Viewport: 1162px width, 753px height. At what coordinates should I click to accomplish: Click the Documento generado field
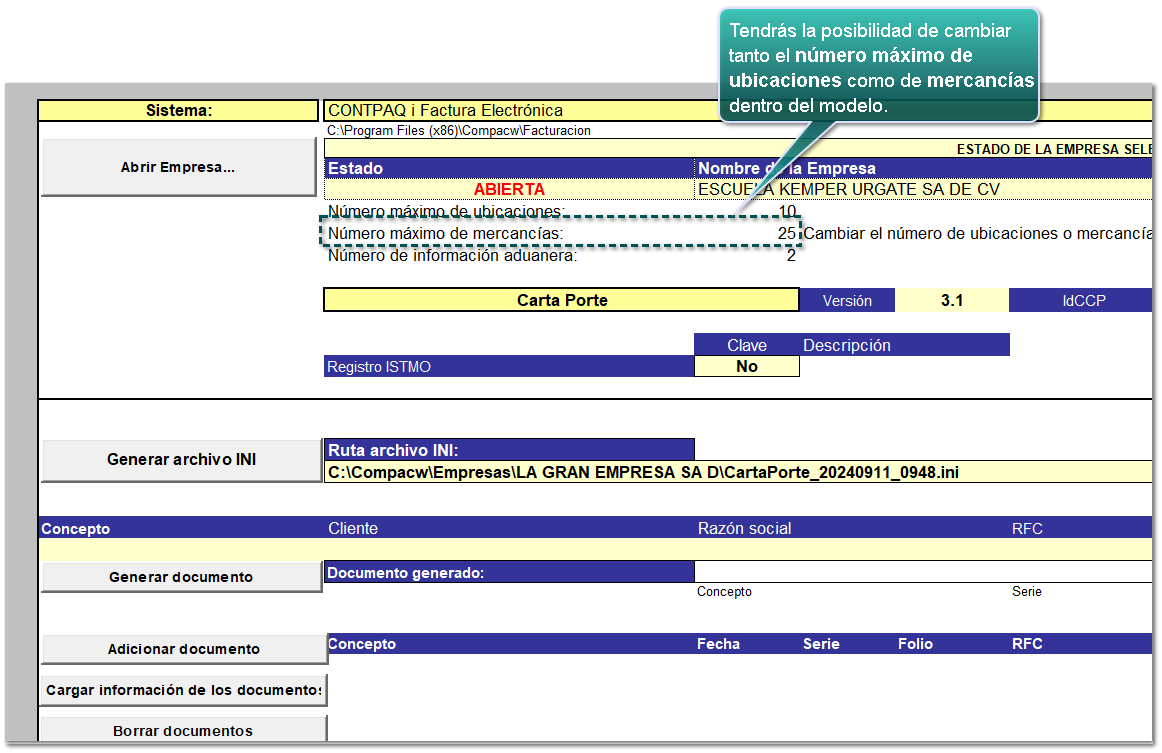[923, 571]
